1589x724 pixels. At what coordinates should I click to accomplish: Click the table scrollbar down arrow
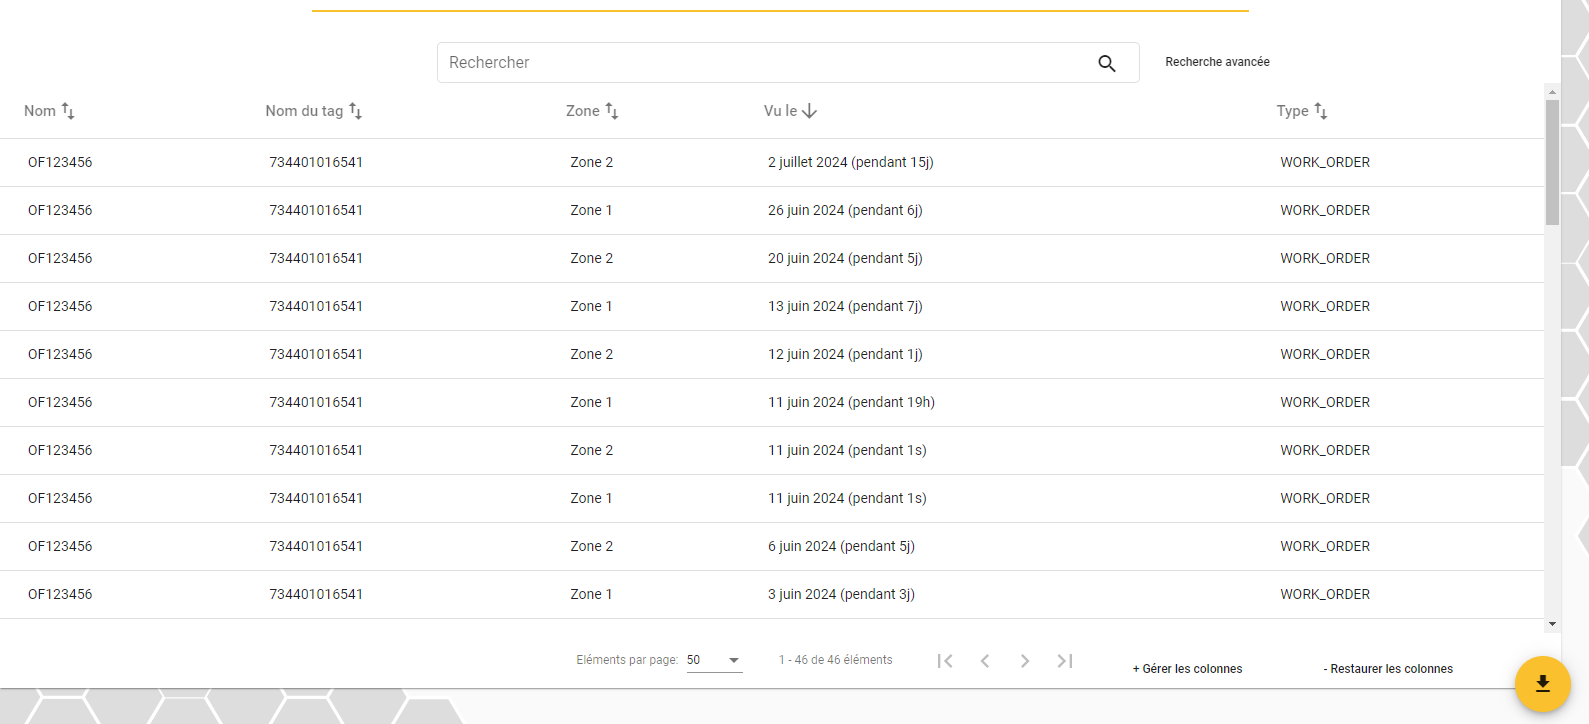coord(1552,624)
